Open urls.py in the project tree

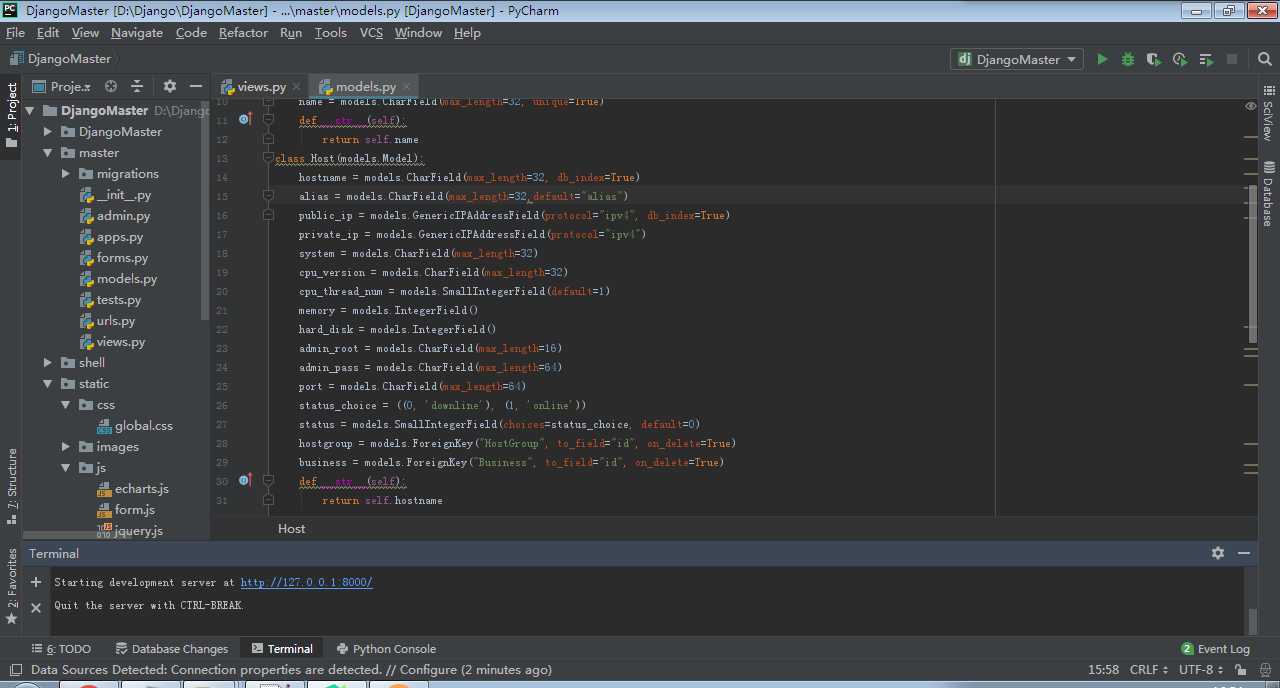tap(108, 321)
